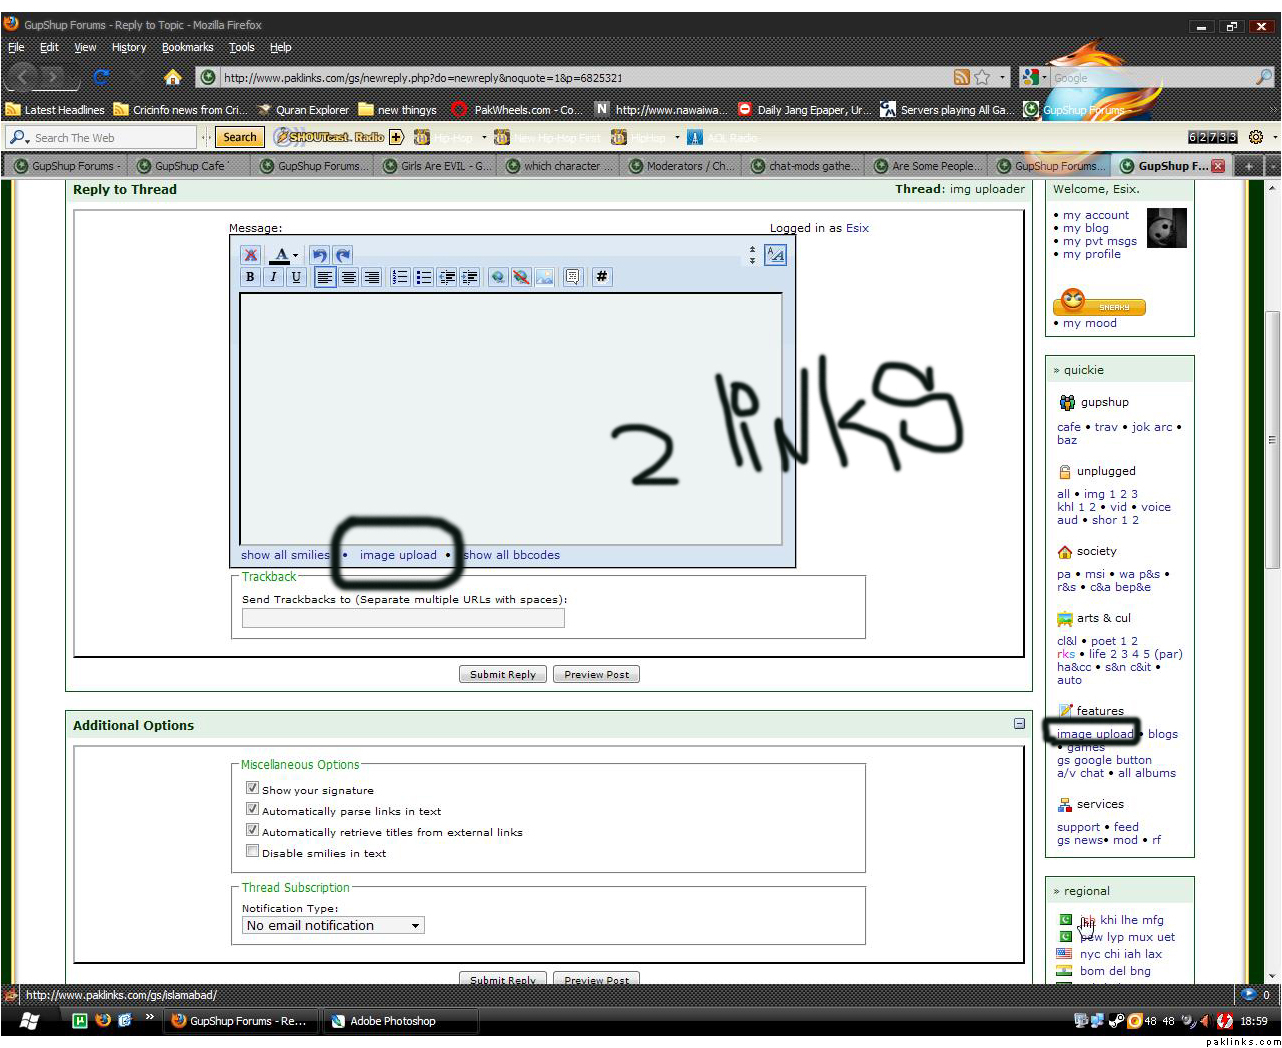Open the Bookmarks menu
This screenshot has height=1048, width=1282.
(187, 47)
